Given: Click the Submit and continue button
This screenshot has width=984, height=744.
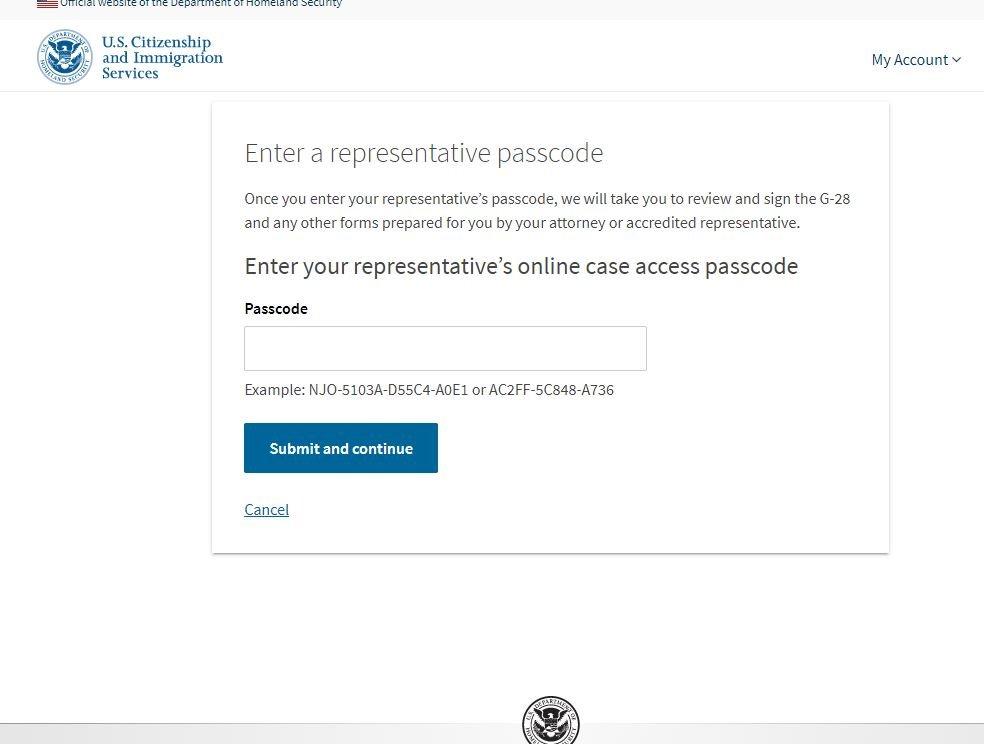Looking at the screenshot, I should (x=341, y=448).
